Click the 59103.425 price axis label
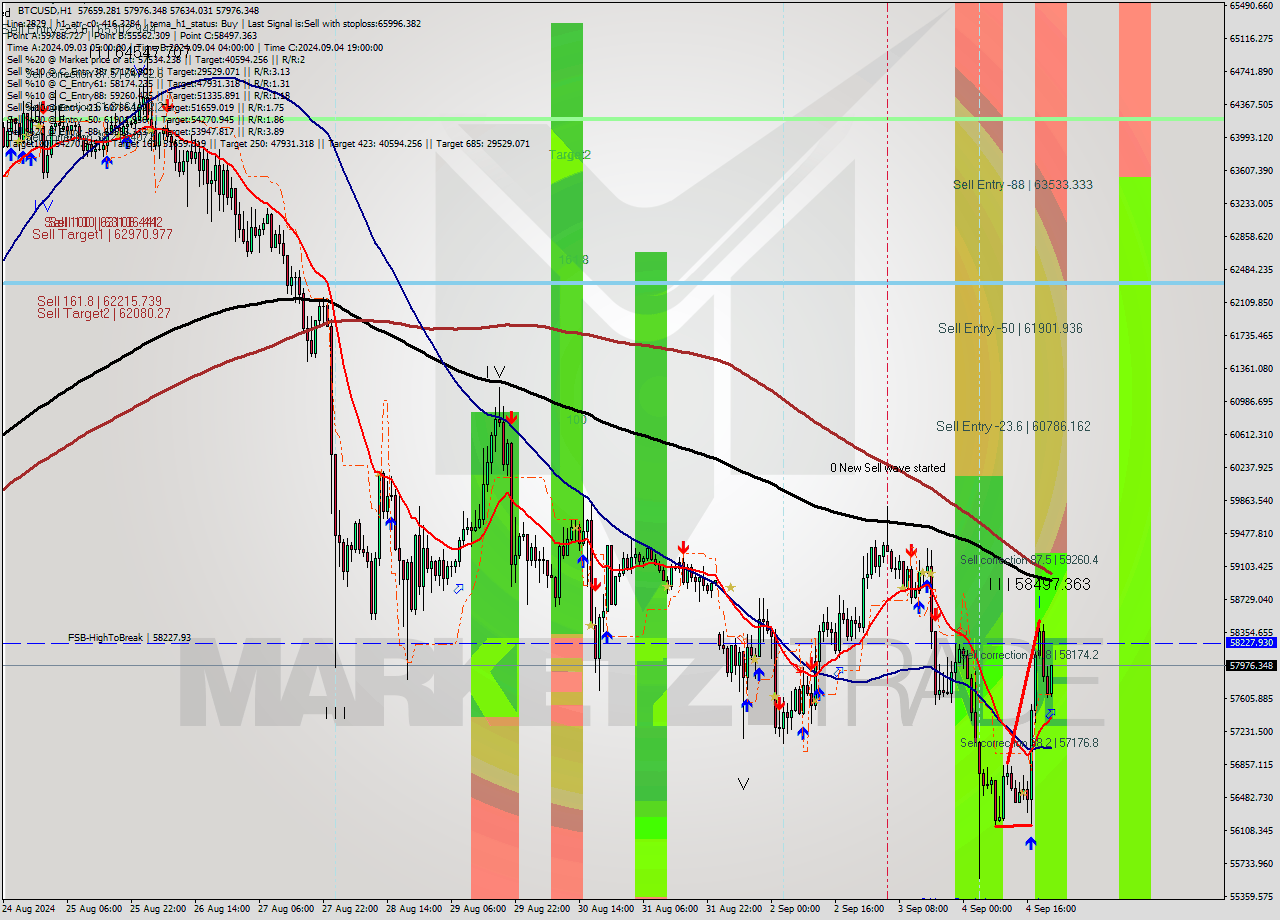 coord(1251,566)
